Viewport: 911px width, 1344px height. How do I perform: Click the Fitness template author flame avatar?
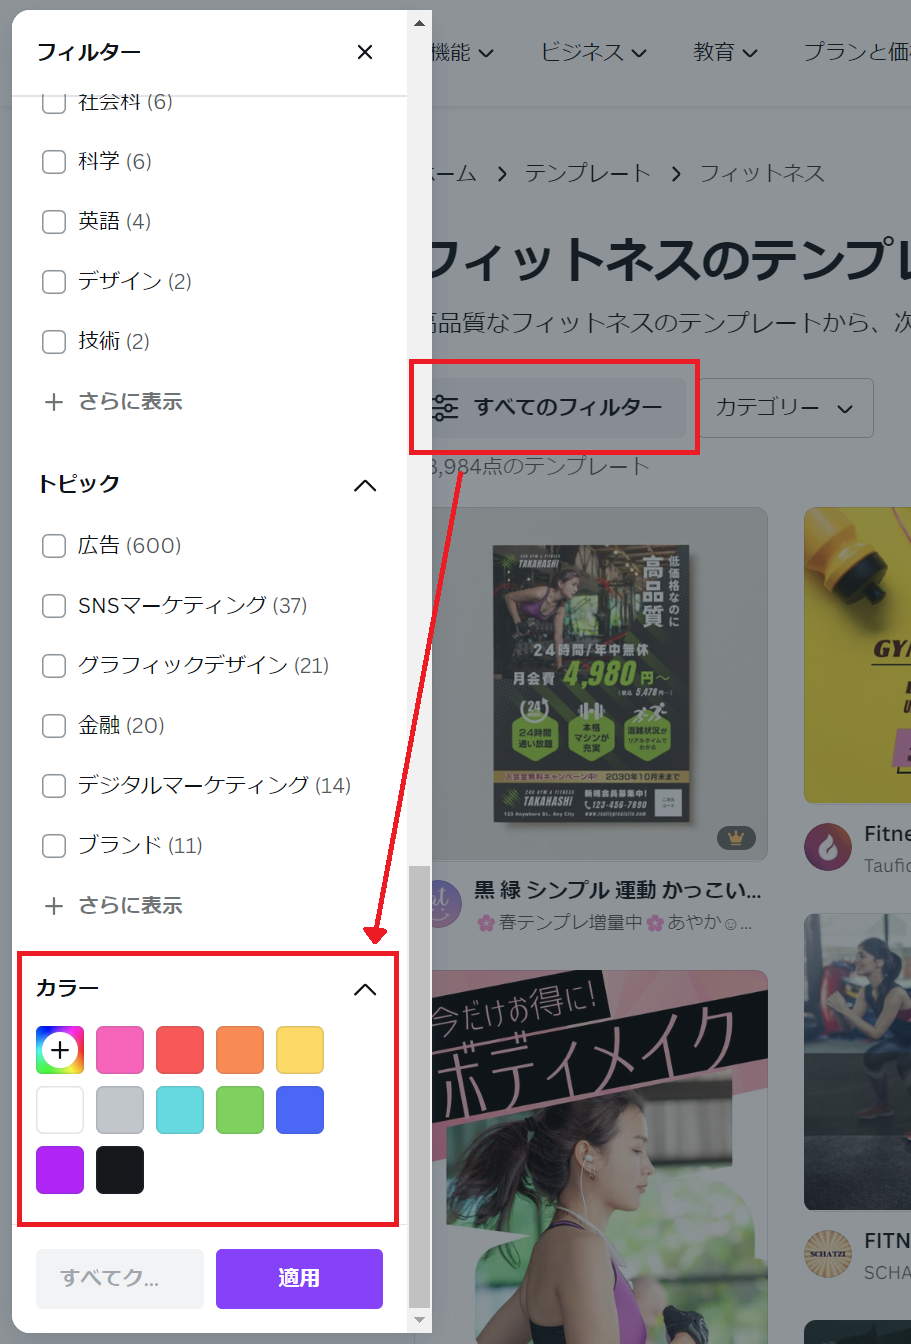[828, 847]
